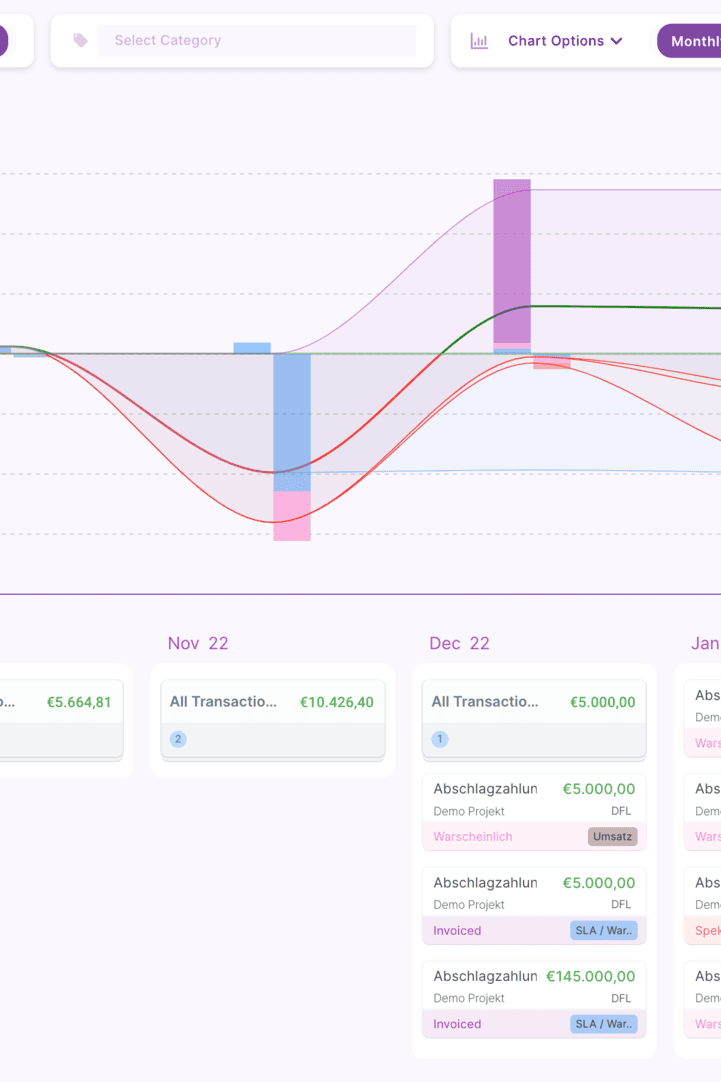Click the tall purple December chart bar

(512, 260)
